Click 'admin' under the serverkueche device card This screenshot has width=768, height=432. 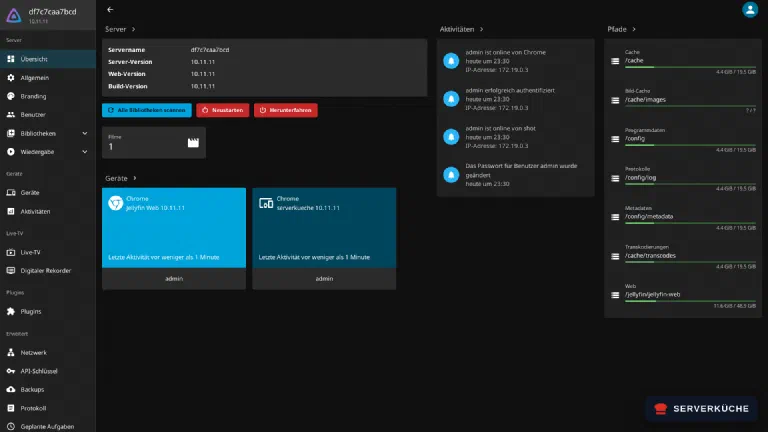click(324, 279)
